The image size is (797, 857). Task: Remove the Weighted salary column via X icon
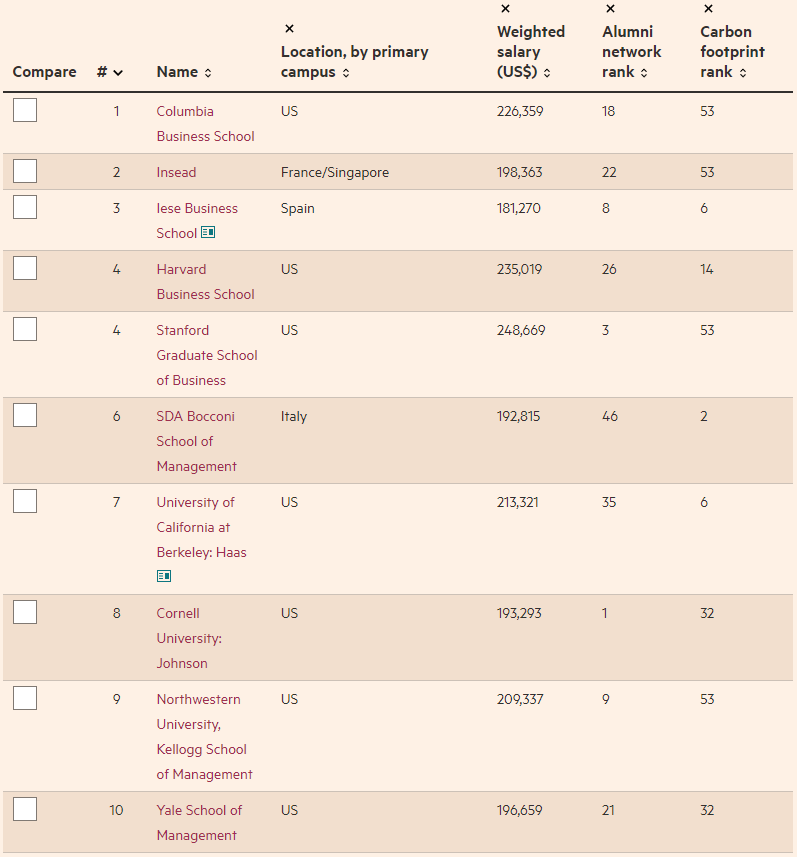coord(506,8)
